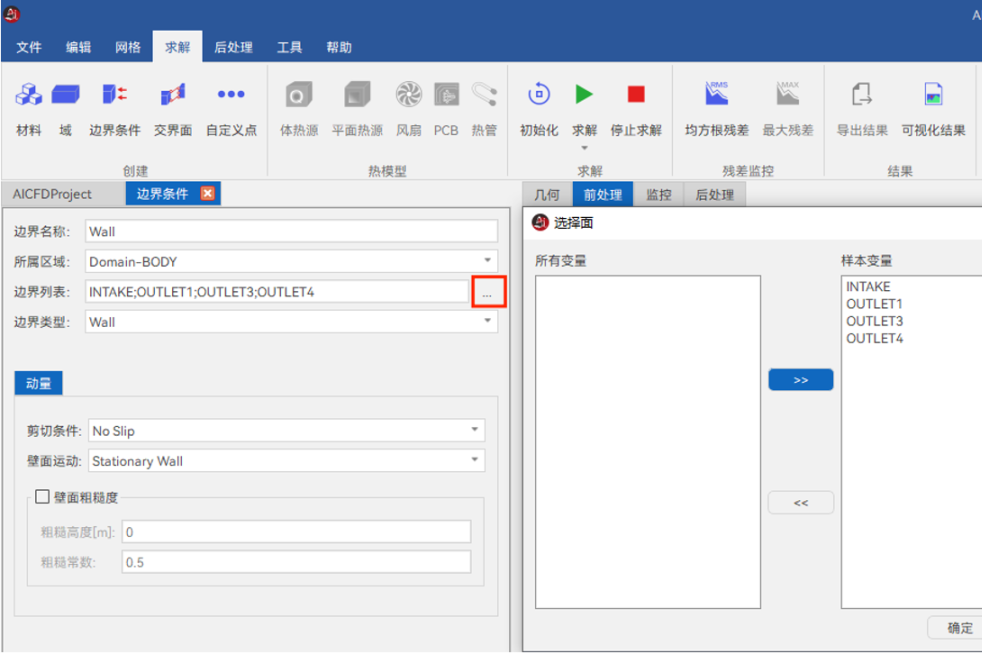Click the 确定 confirm button
Screen dimensions: 982x653
[957, 628]
